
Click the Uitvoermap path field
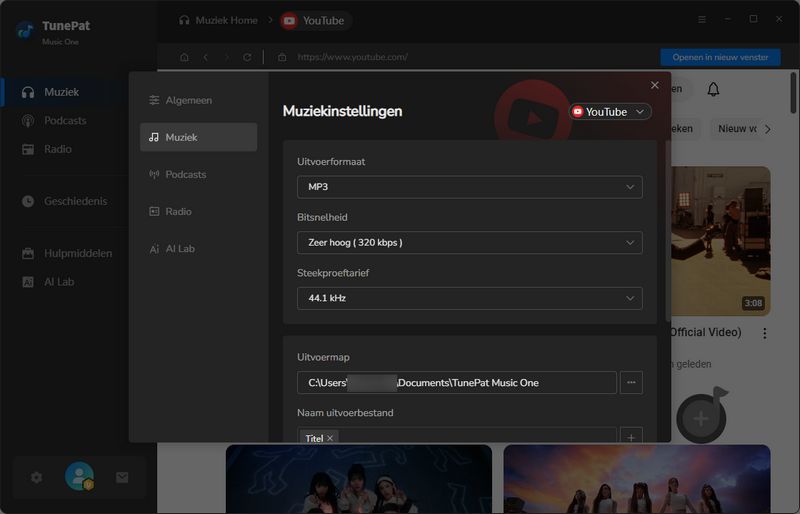pyautogui.click(x=457, y=382)
